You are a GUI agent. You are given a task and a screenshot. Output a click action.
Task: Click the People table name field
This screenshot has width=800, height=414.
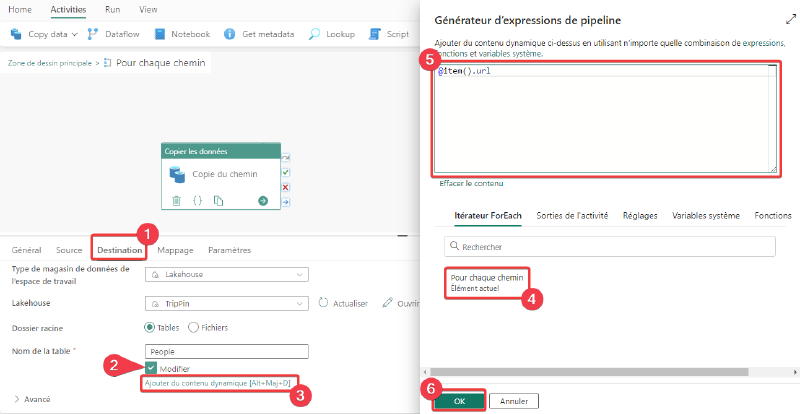pos(227,352)
